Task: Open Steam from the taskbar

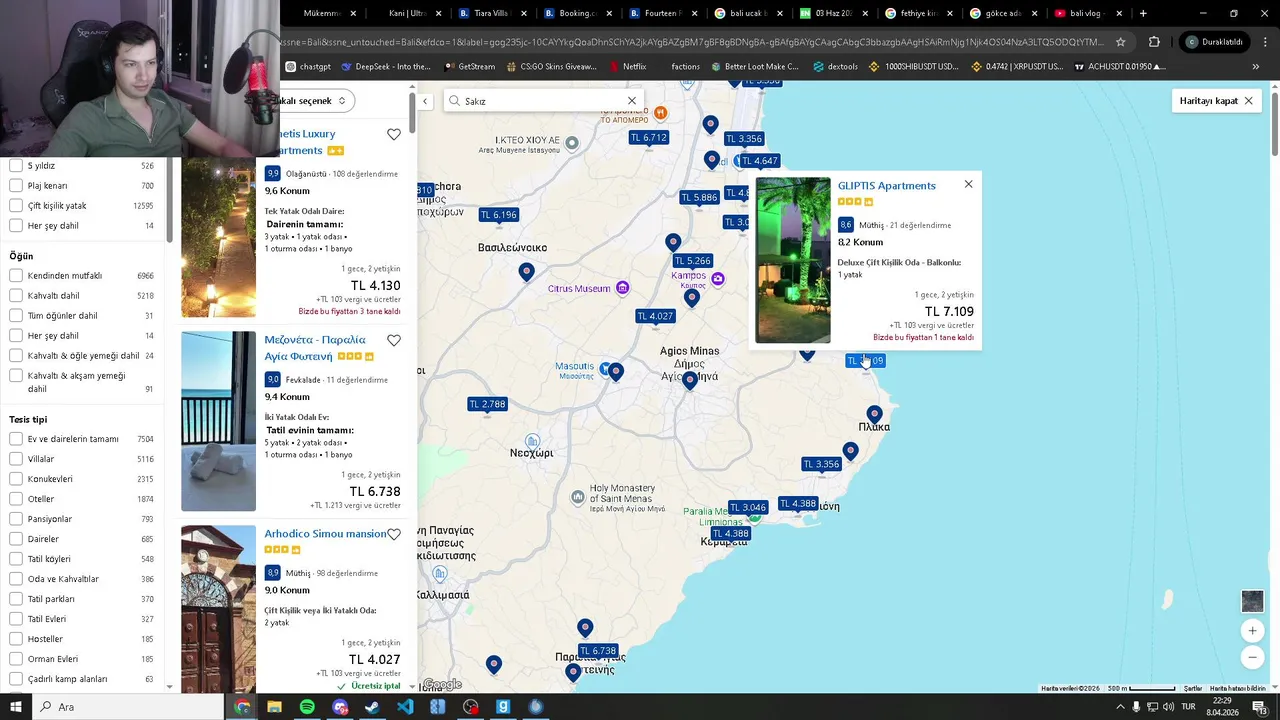Action: tap(372, 707)
